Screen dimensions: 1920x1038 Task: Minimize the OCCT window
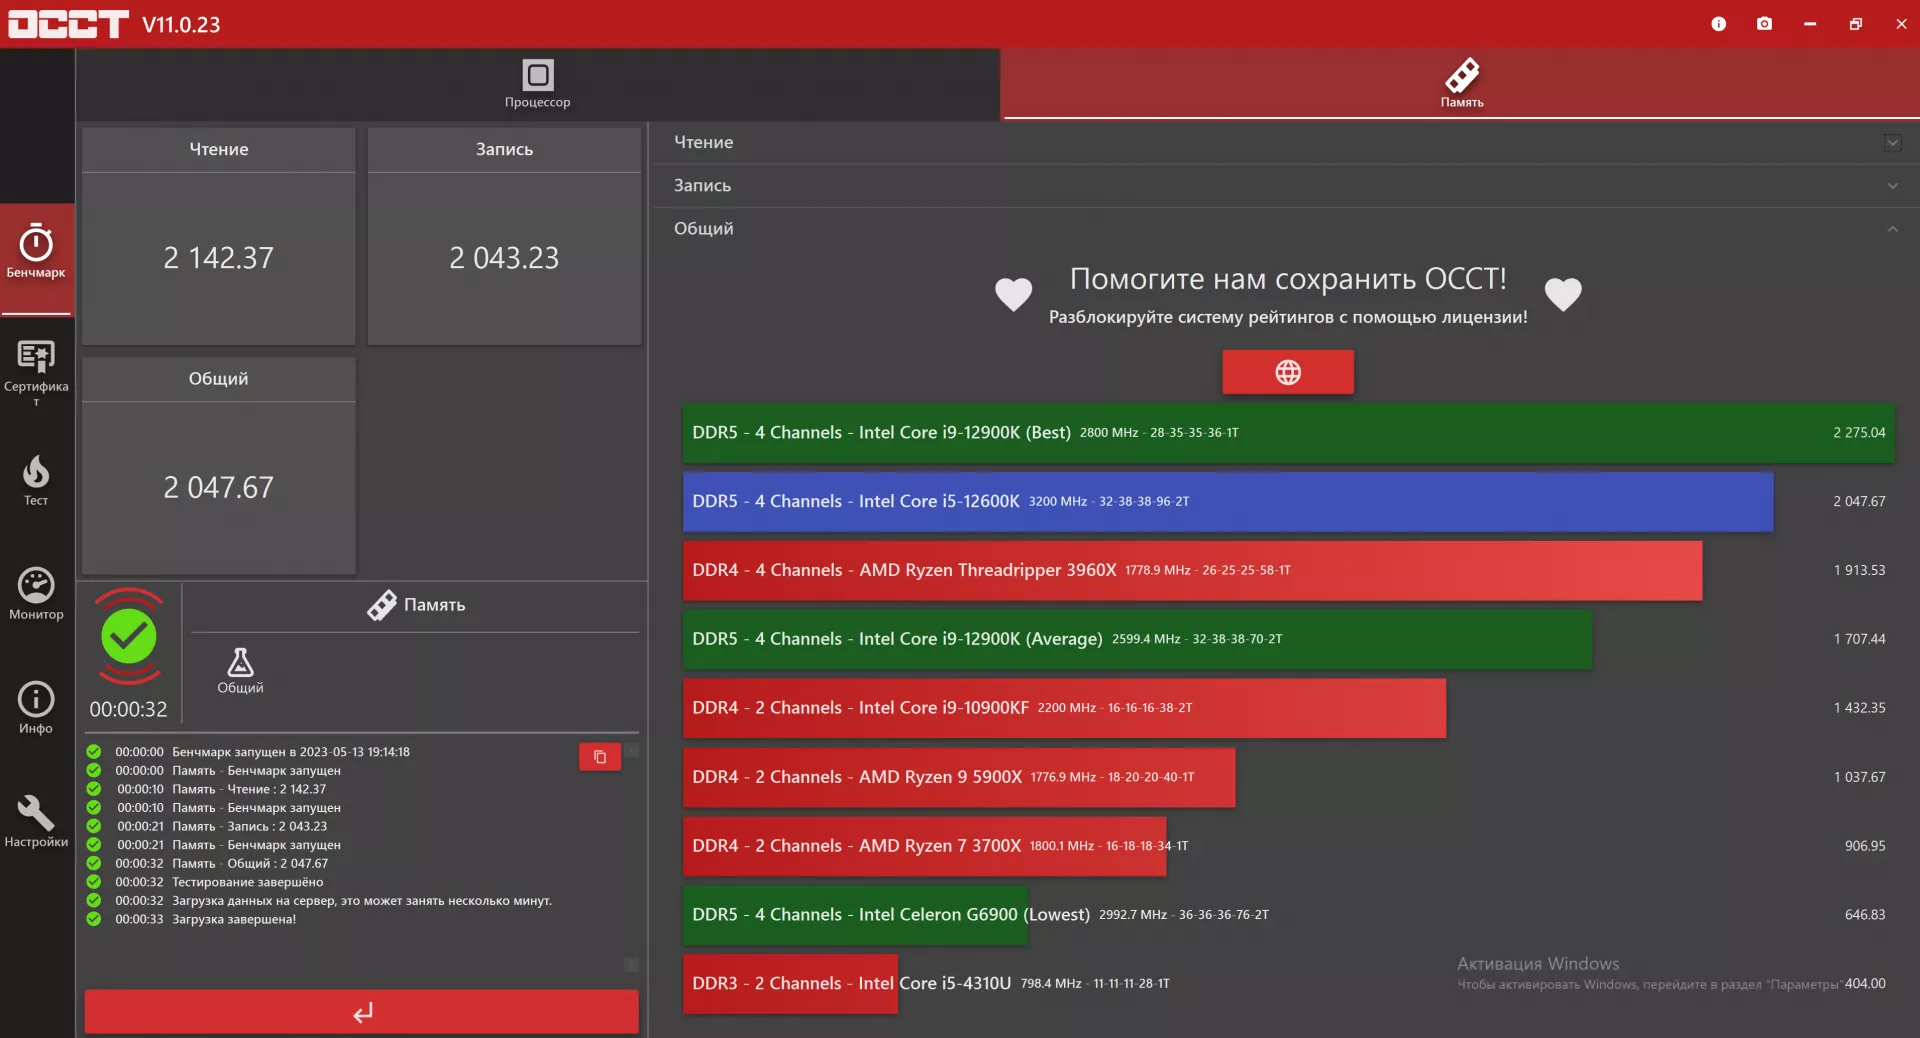[x=1810, y=24]
